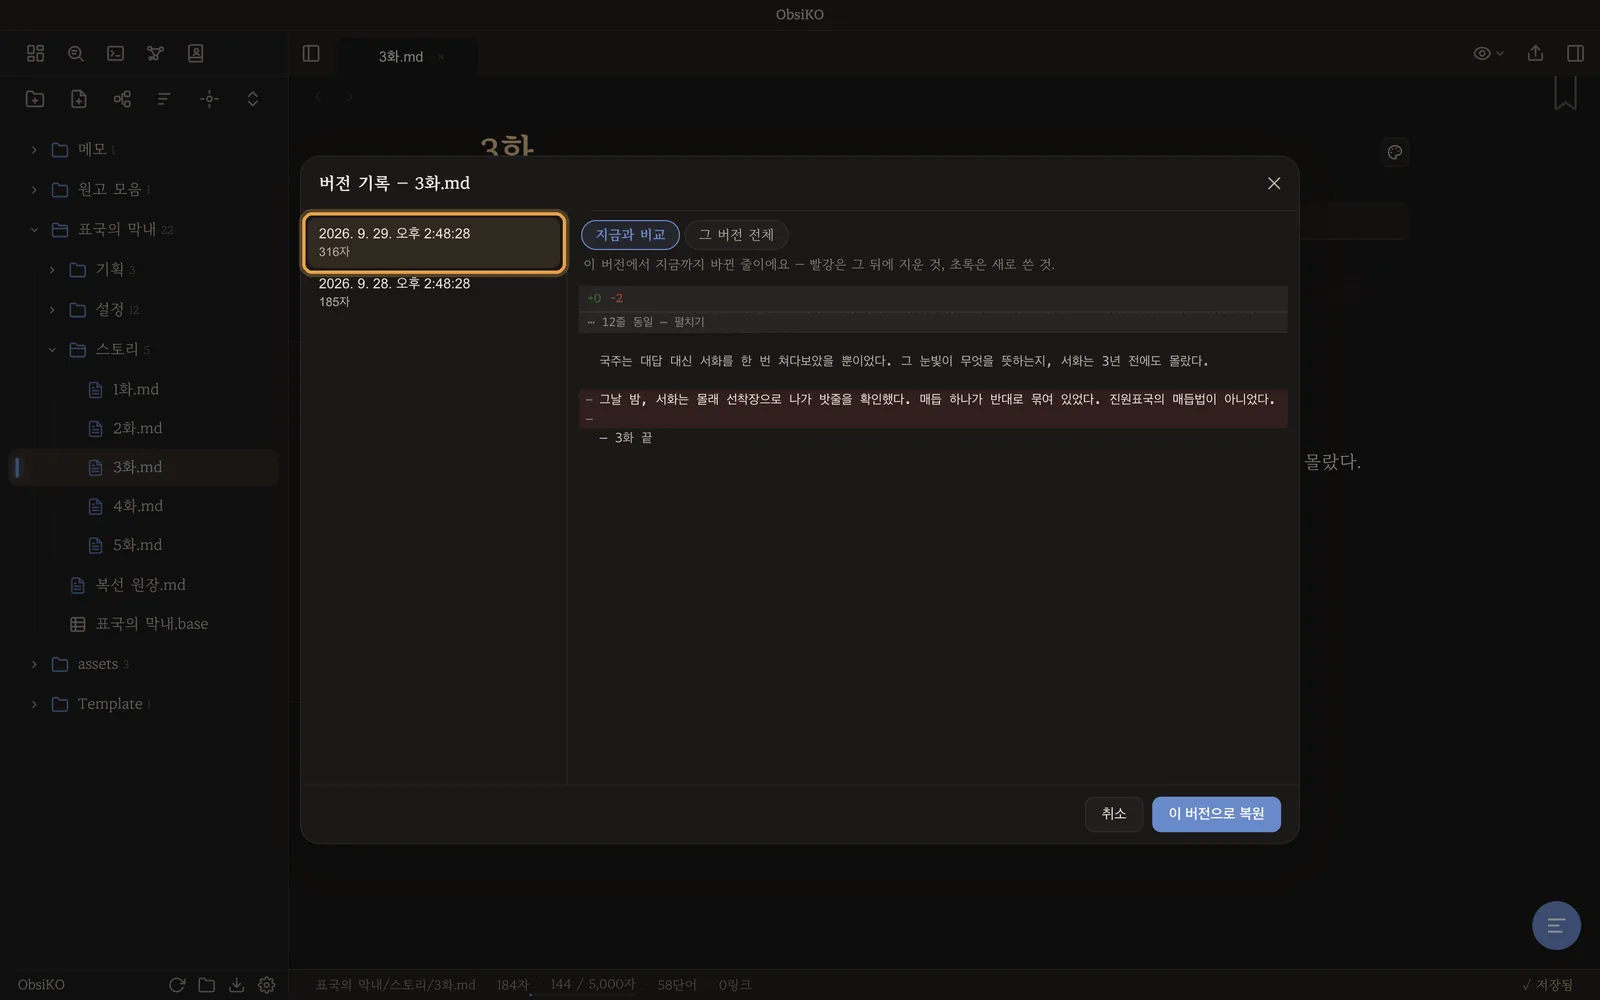Create a new note with file-plus icon
The width and height of the screenshot is (1600, 1000).
click(x=79, y=98)
